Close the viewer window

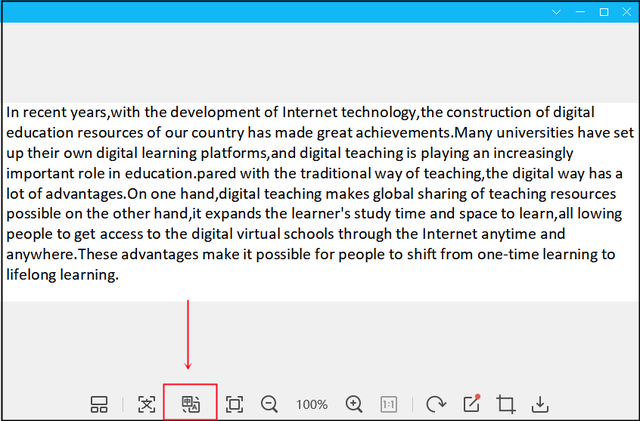point(627,12)
